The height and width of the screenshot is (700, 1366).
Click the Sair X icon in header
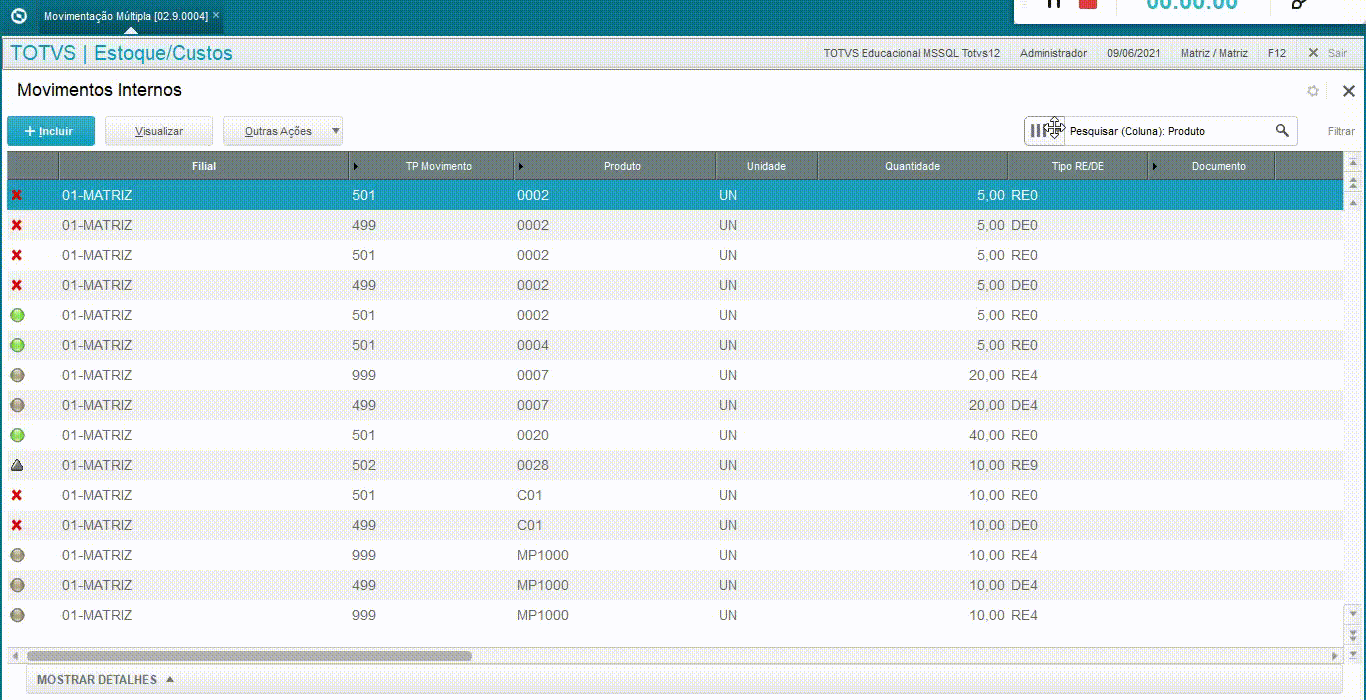(1314, 53)
